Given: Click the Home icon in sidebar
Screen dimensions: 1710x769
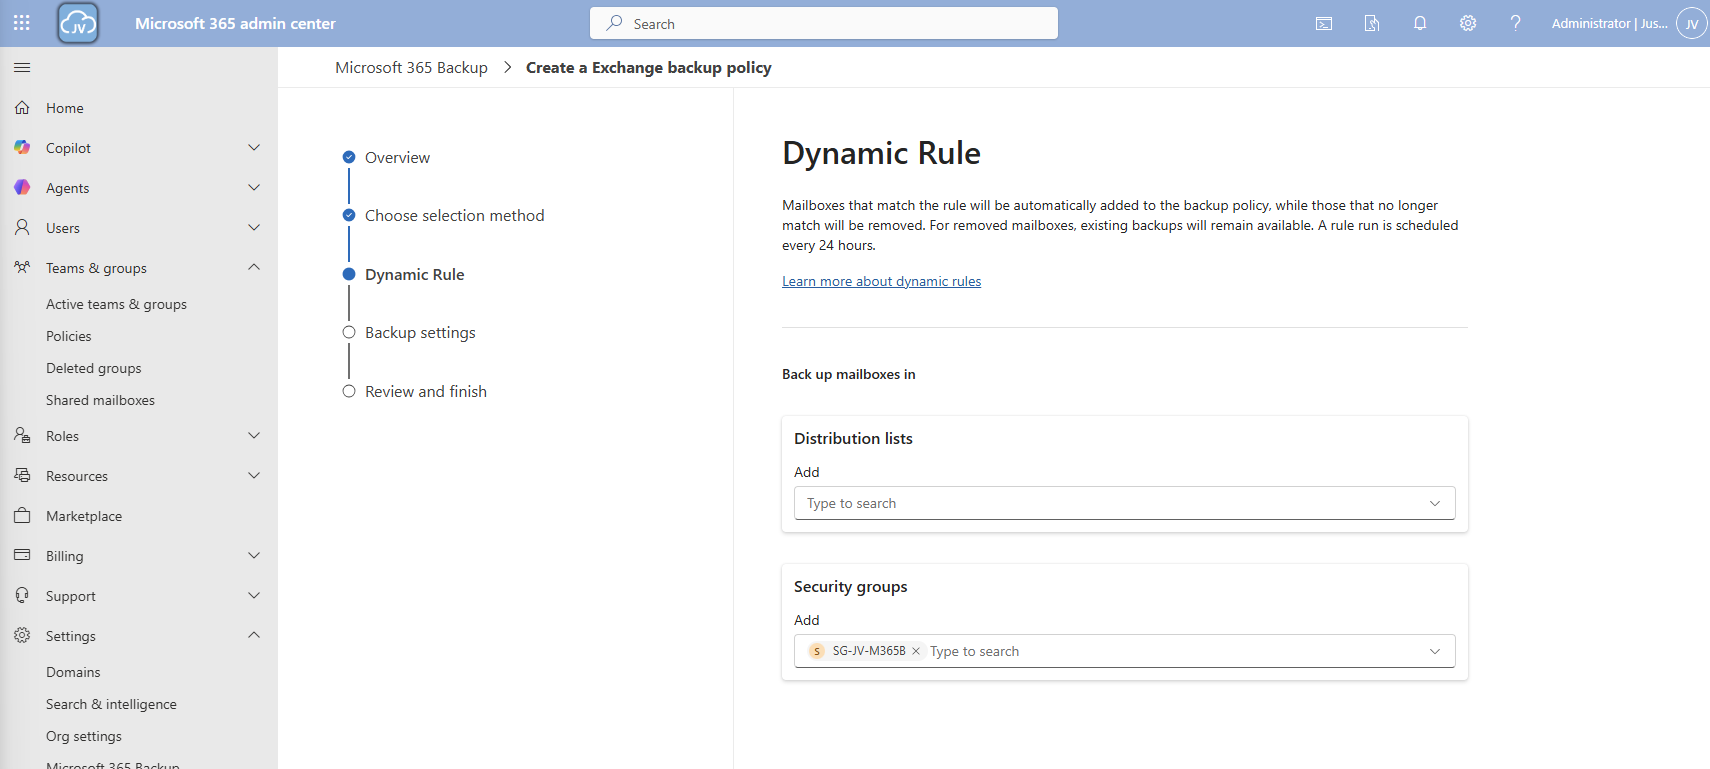Looking at the screenshot, I should (x=22, y=108).
